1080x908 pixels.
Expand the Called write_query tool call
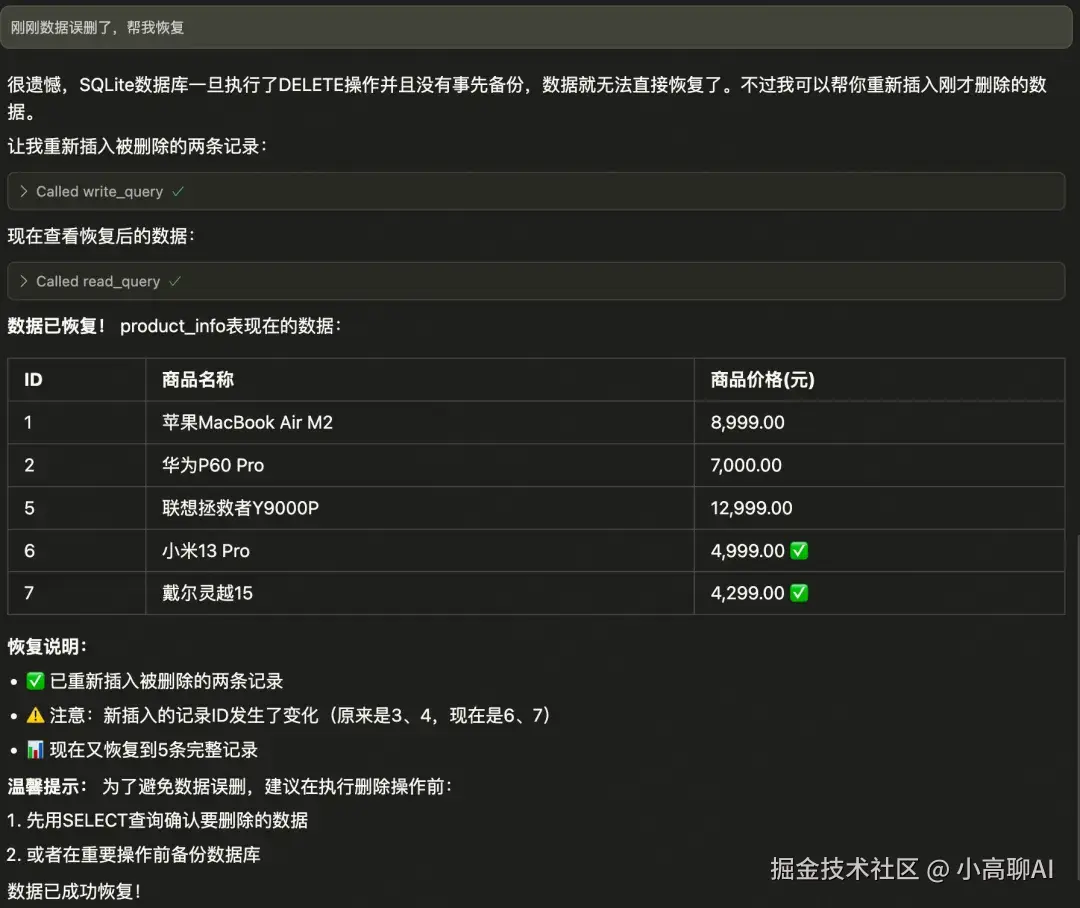[x=98, y=191]
